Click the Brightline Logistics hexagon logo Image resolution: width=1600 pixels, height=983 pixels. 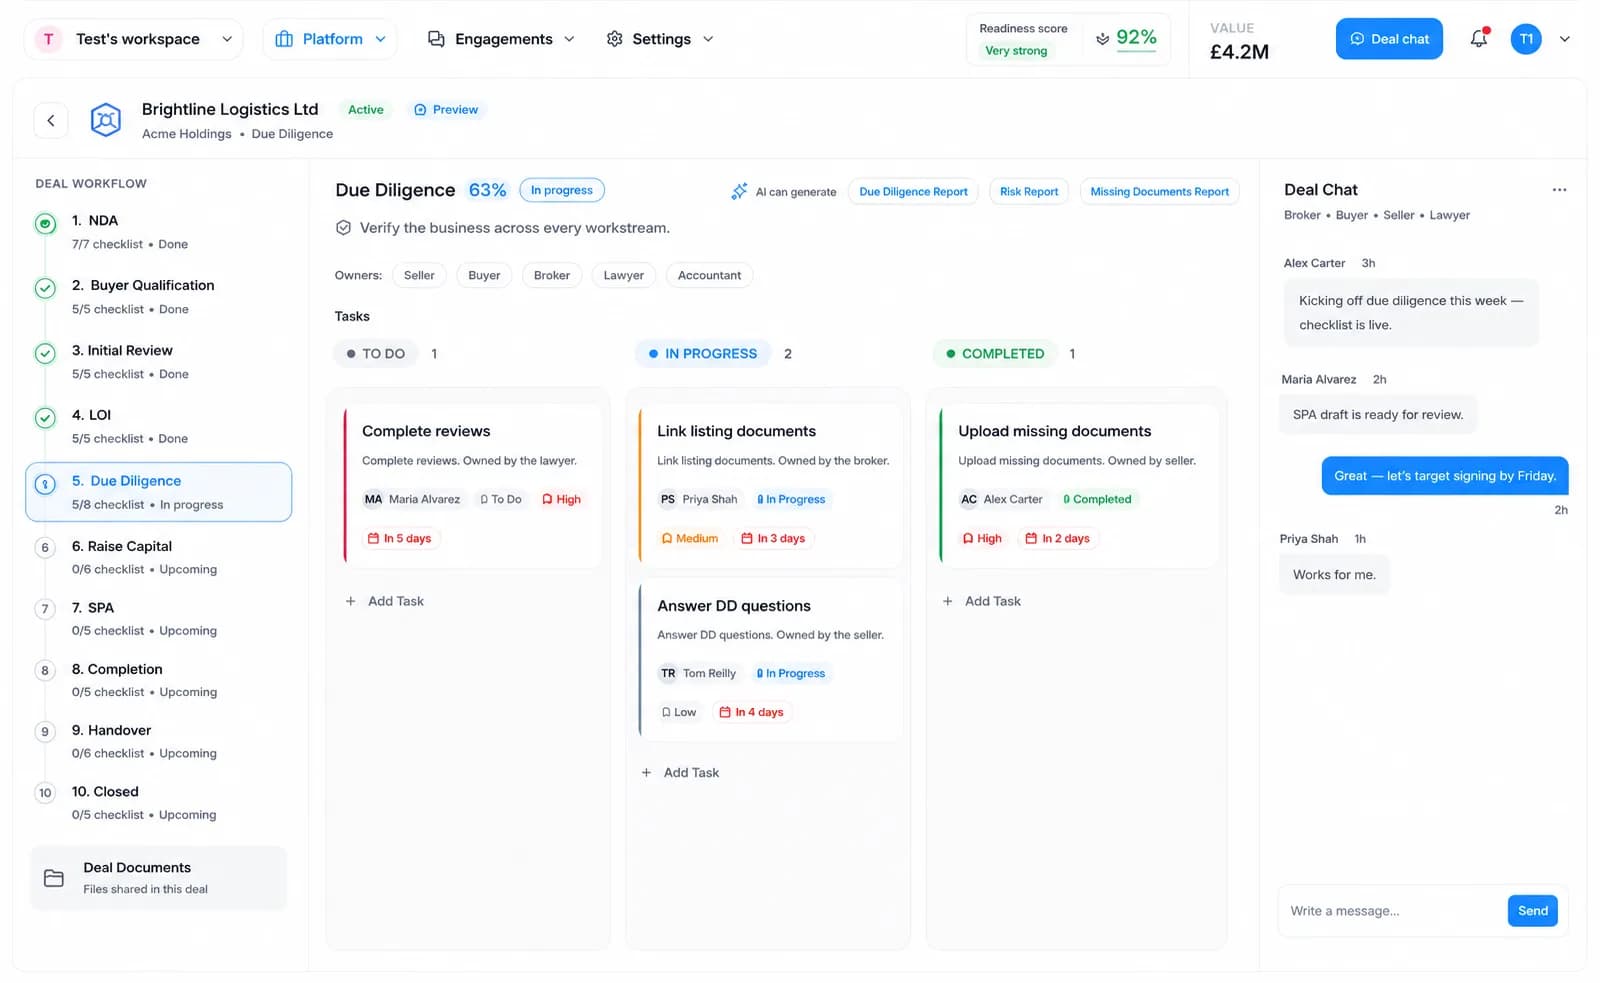point(106,120)
